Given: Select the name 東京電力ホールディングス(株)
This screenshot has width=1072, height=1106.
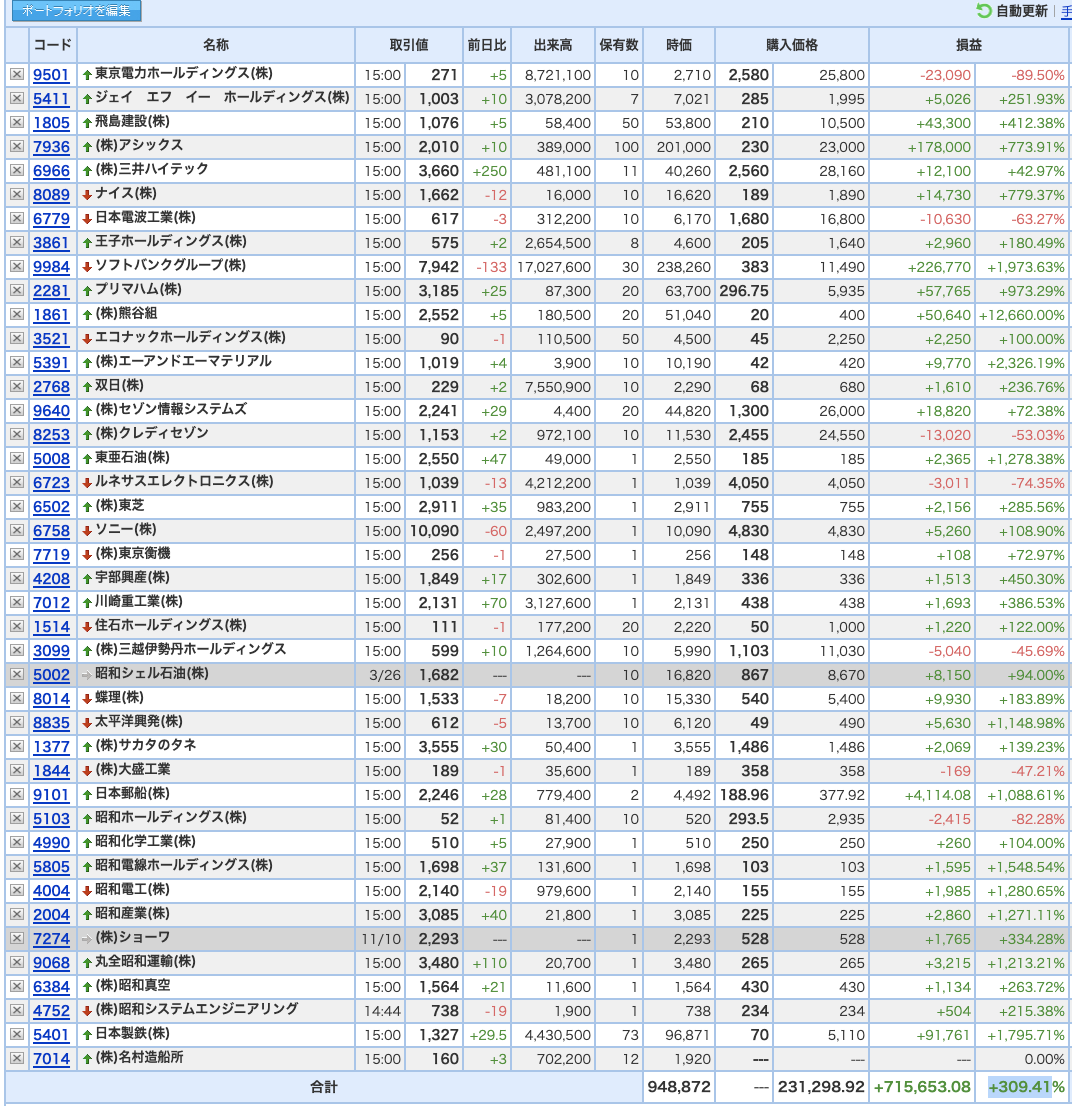Looking at the screenshot, I should (184, 73).
